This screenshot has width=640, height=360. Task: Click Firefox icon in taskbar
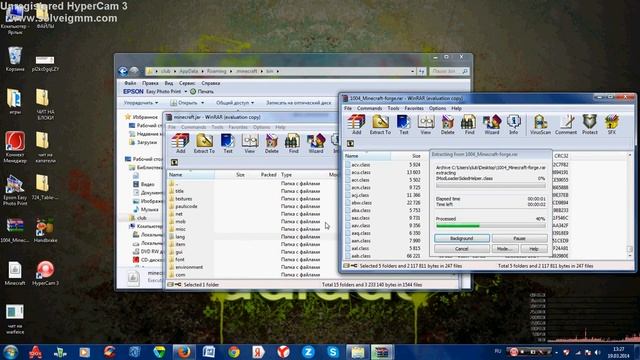tap(184, 352)
